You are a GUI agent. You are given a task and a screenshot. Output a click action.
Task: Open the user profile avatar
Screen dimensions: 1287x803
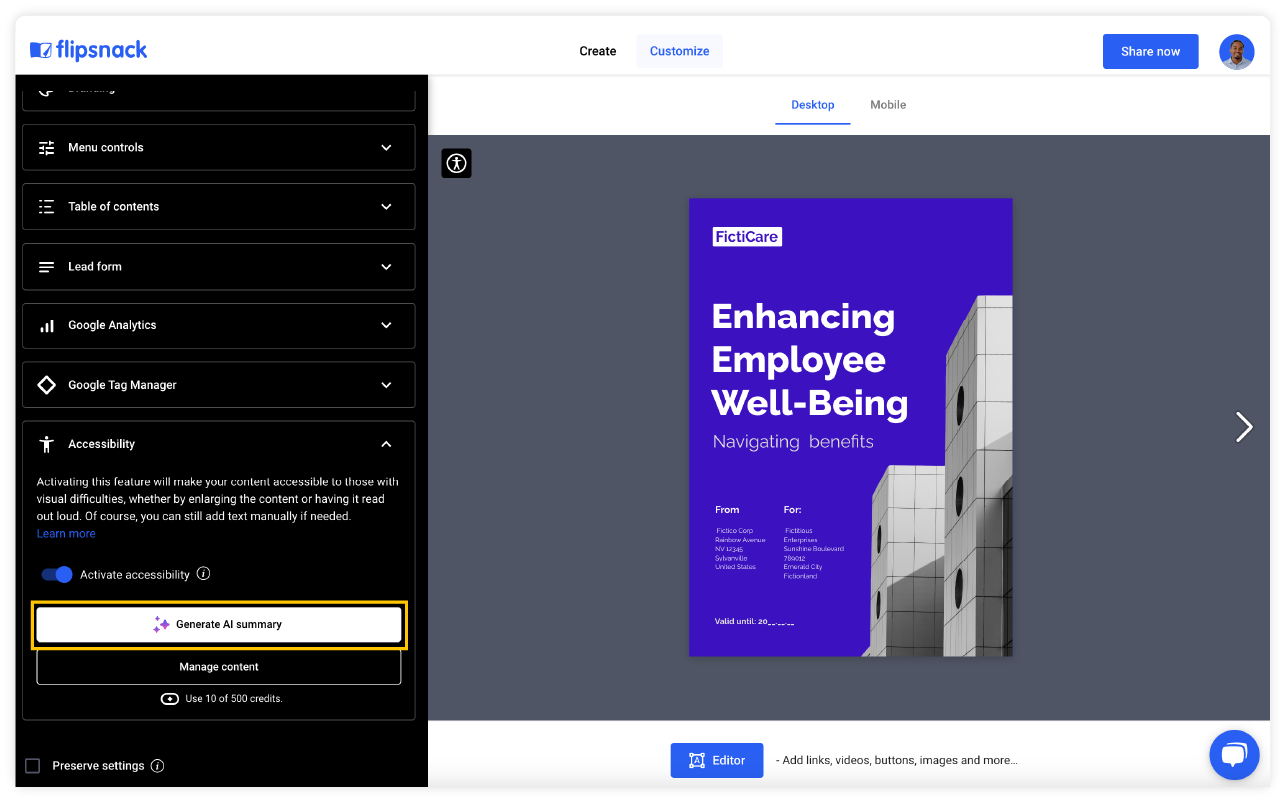coord(1236,52)
